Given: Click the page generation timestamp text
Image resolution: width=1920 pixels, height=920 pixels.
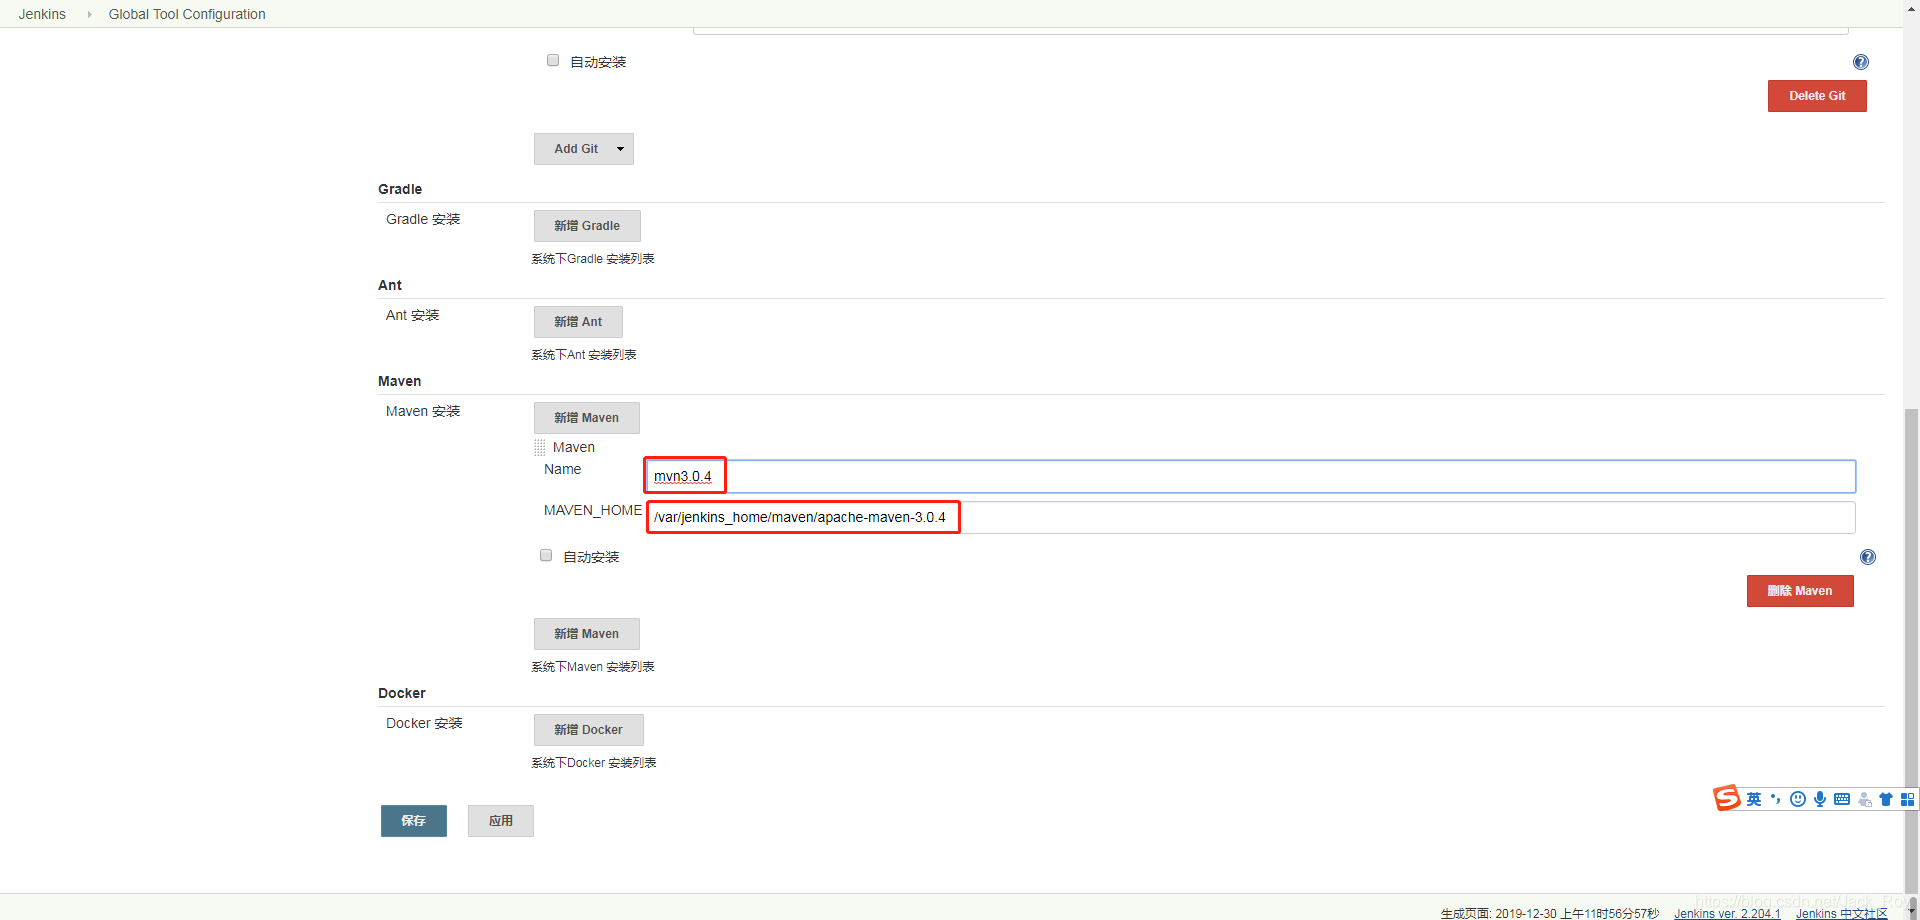Looking at the screenshot, I should tap(1550, 913).
